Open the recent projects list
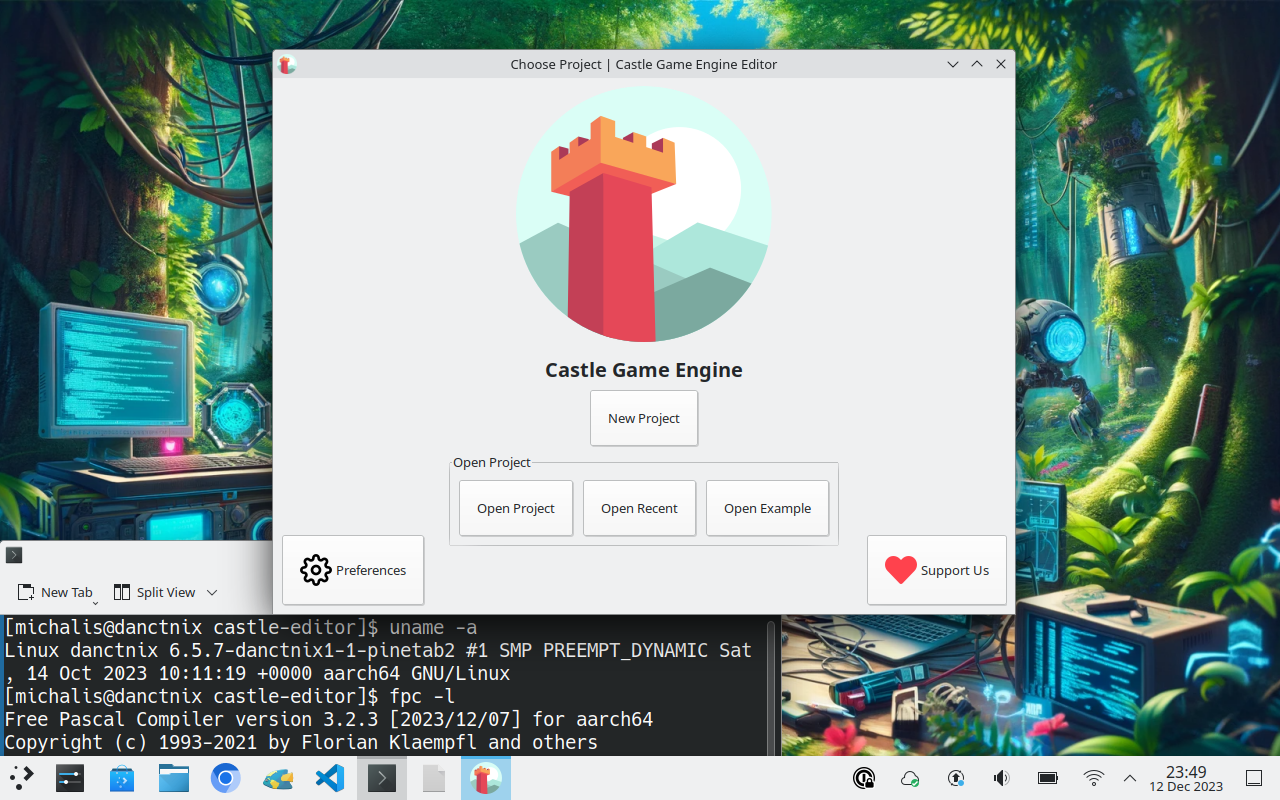This screenshot has height=800, width=1280. click(639, 508)
